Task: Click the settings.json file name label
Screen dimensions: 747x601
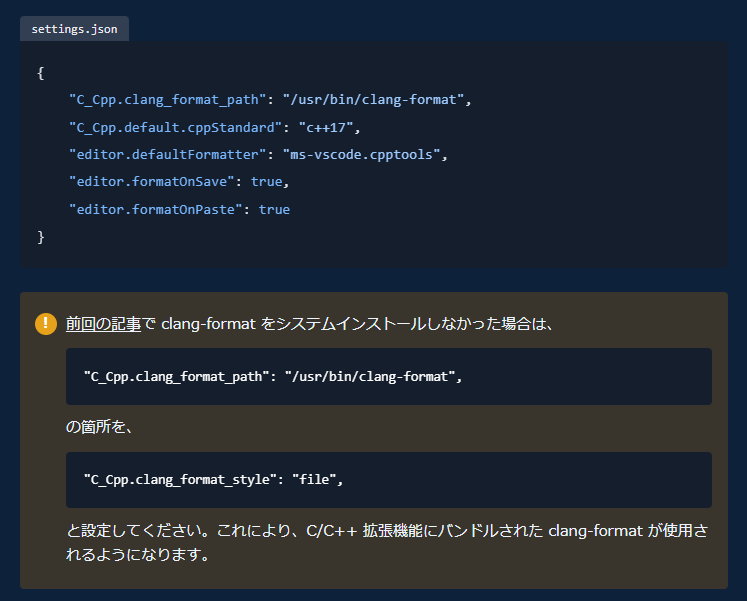Action: pos(74,29)
